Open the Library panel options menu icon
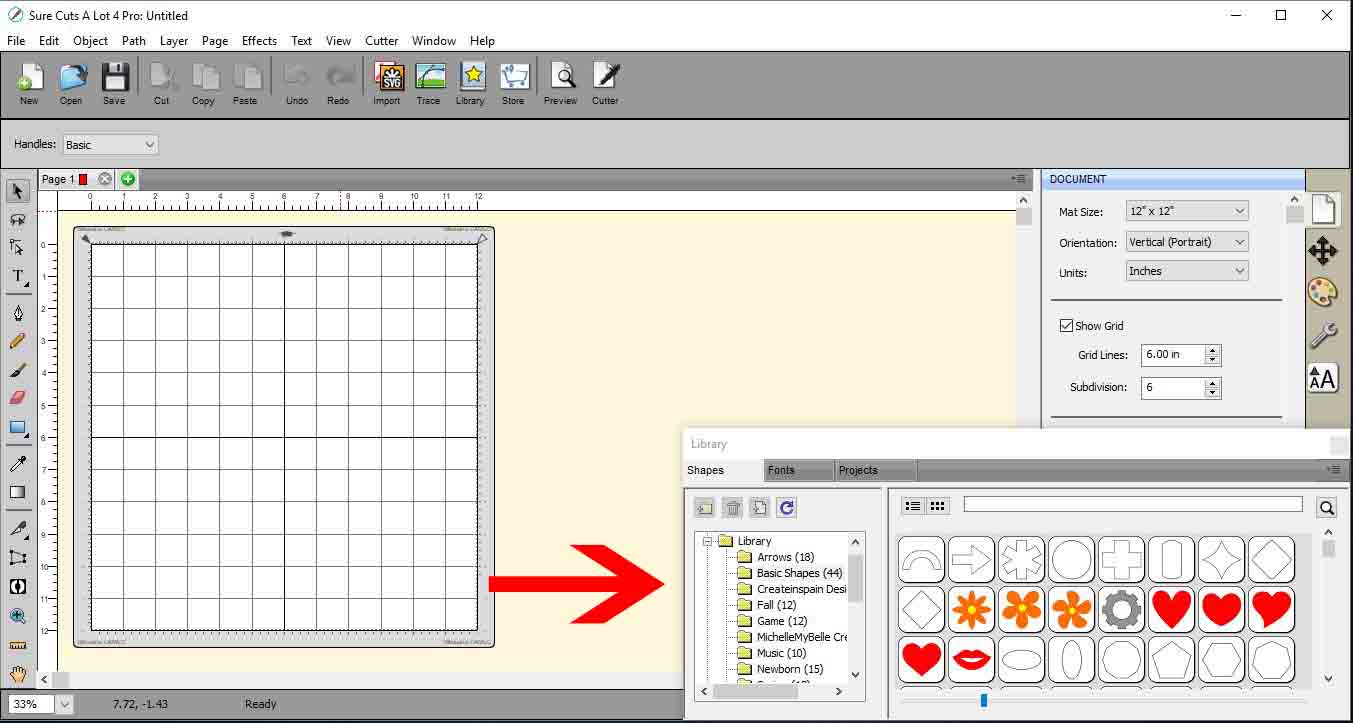Image resolution: width=1353 pixels, height=723 pixels. pos(1333,470)
